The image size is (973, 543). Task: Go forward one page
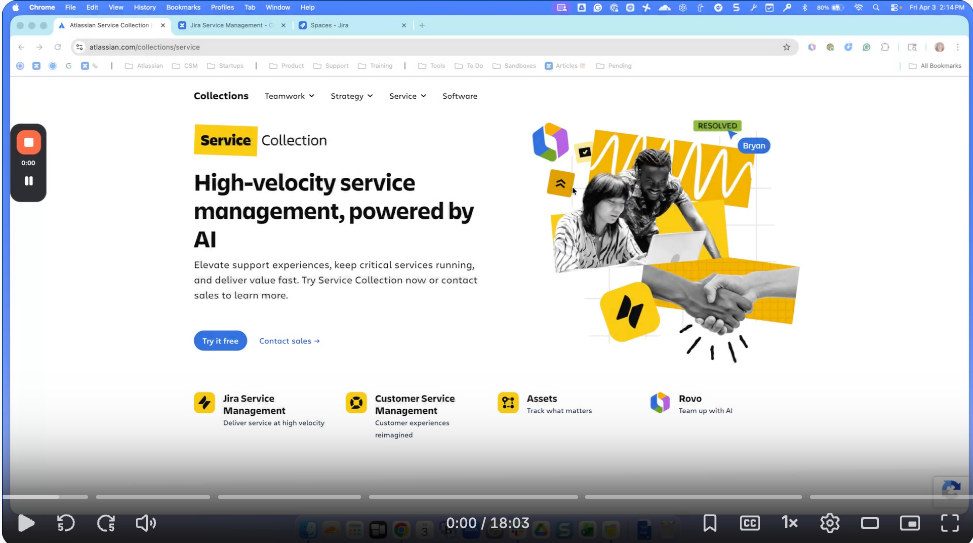(39, 47)
